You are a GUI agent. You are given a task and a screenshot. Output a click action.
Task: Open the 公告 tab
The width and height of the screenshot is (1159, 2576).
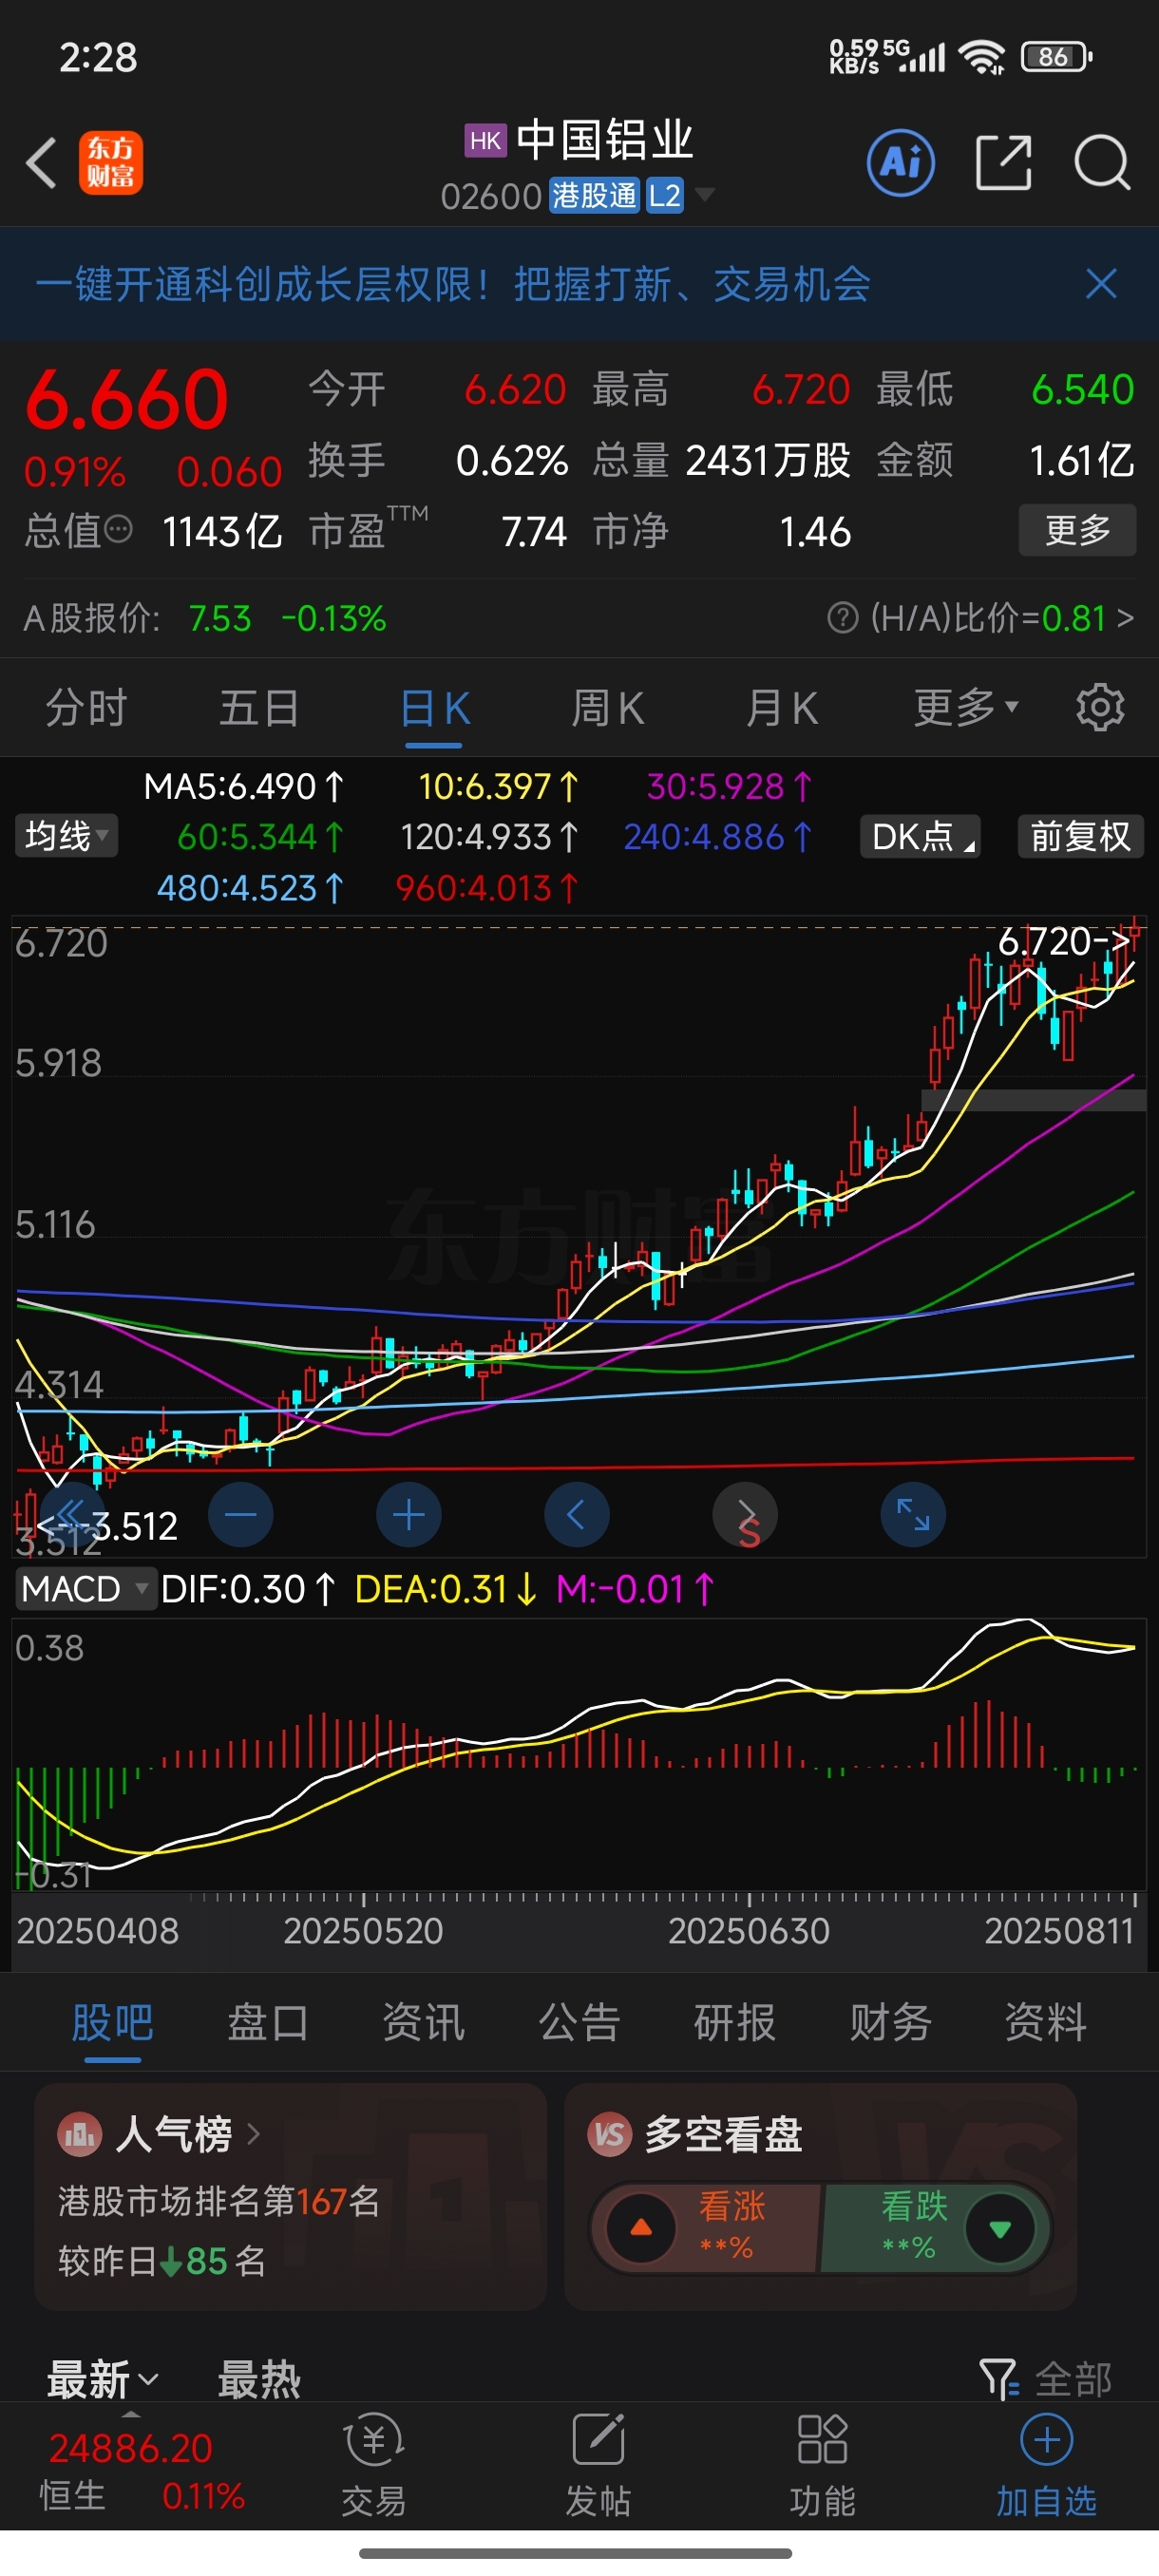(x=580, y=2022)
